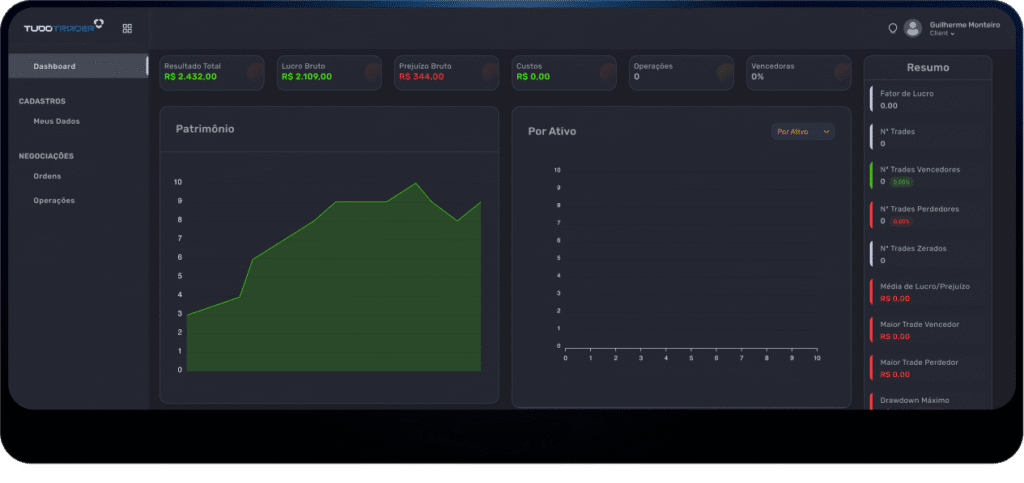Screen dimensions: 1024x483
Task: Select Dashboard in the sidebar
Action: coord(54,66)
